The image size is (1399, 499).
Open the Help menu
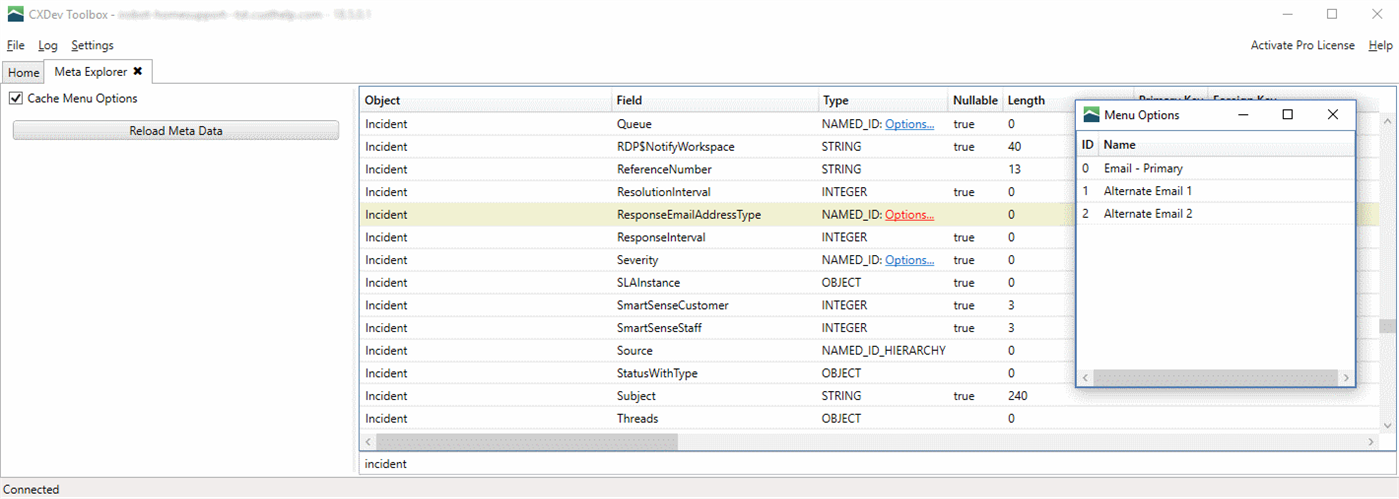1380,45
